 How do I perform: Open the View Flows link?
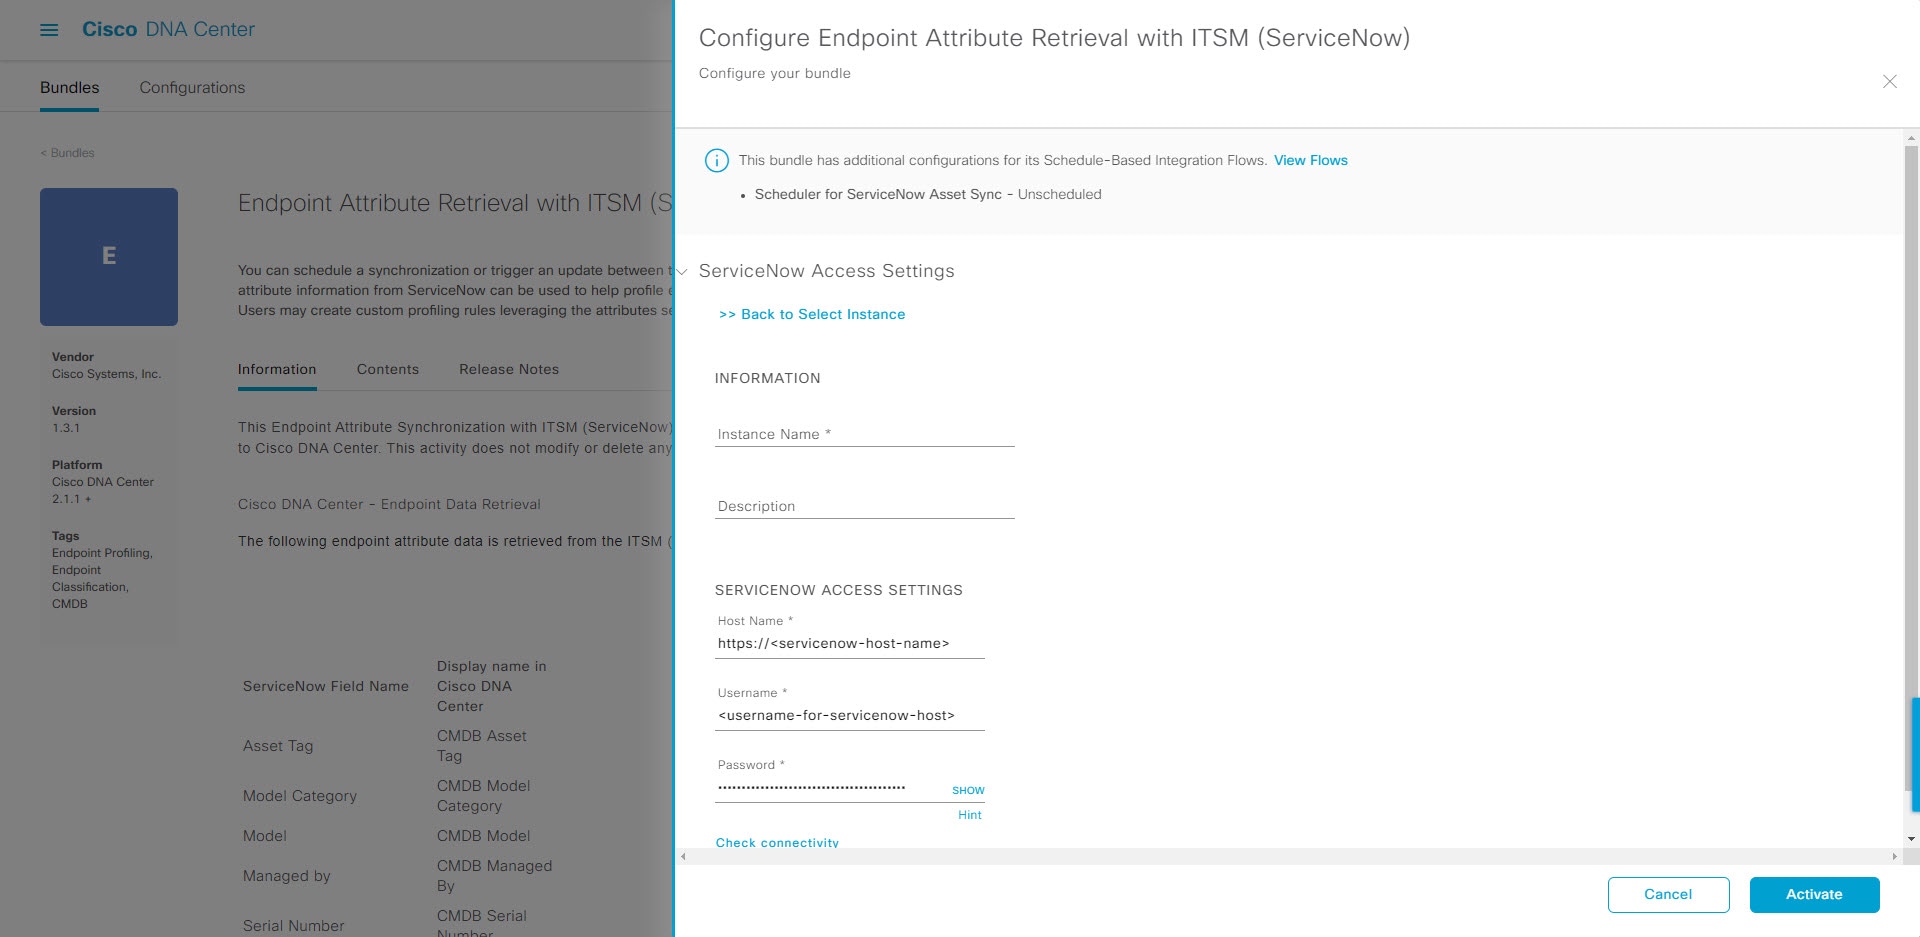tap(1310, 160)
